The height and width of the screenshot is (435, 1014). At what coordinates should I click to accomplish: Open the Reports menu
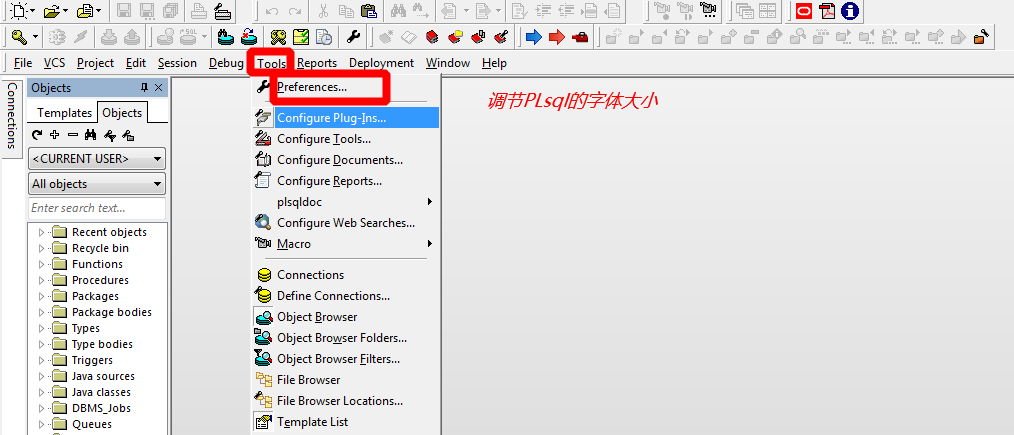click(317, 63)
